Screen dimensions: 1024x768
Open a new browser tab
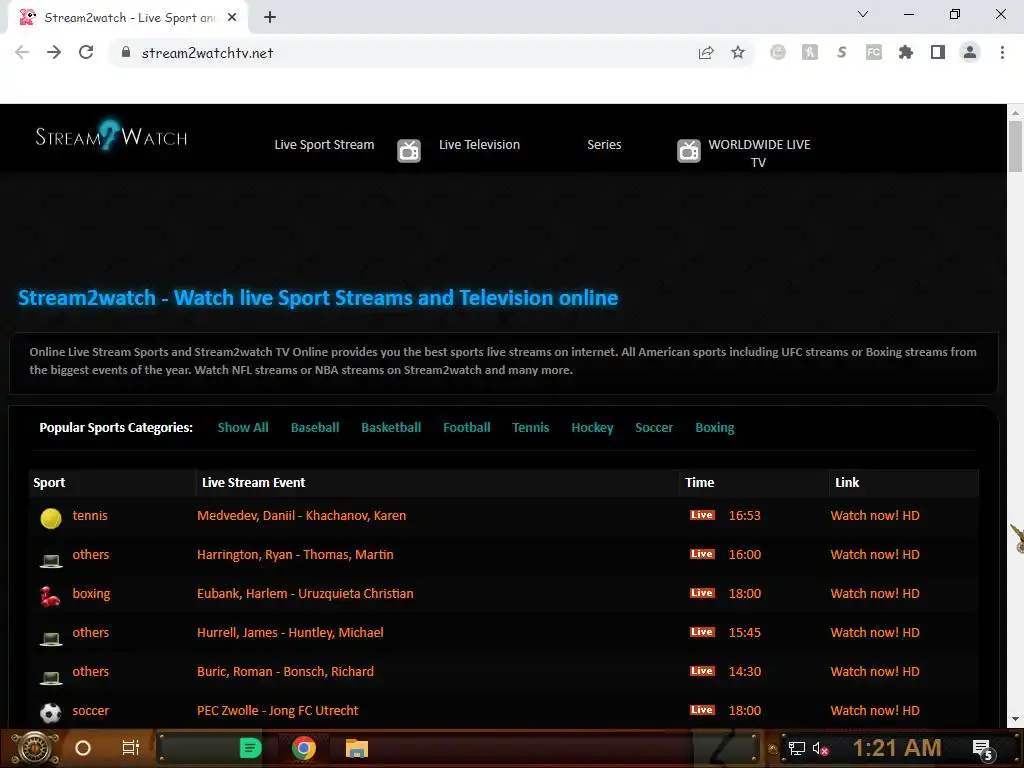(270, 18)
